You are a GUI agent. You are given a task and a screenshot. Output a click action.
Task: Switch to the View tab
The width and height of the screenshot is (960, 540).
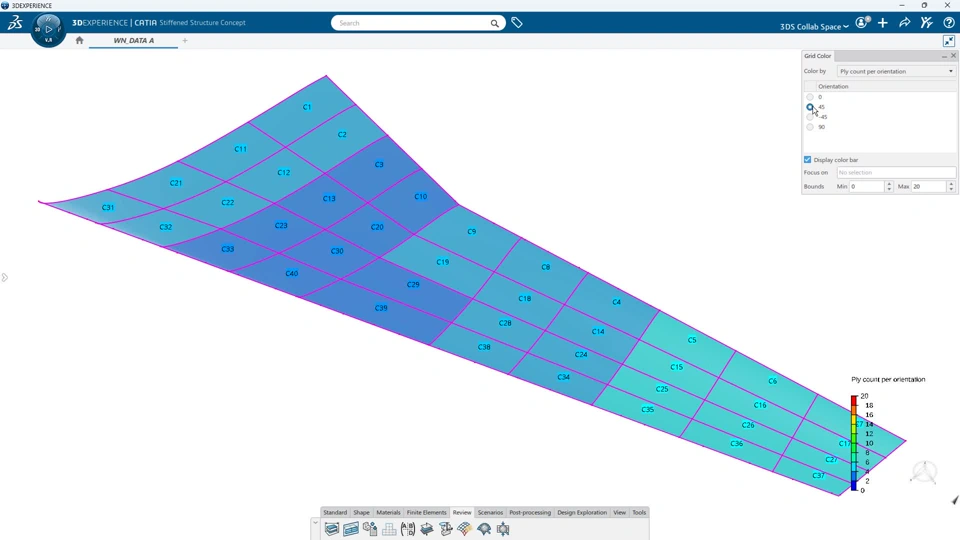620,512
